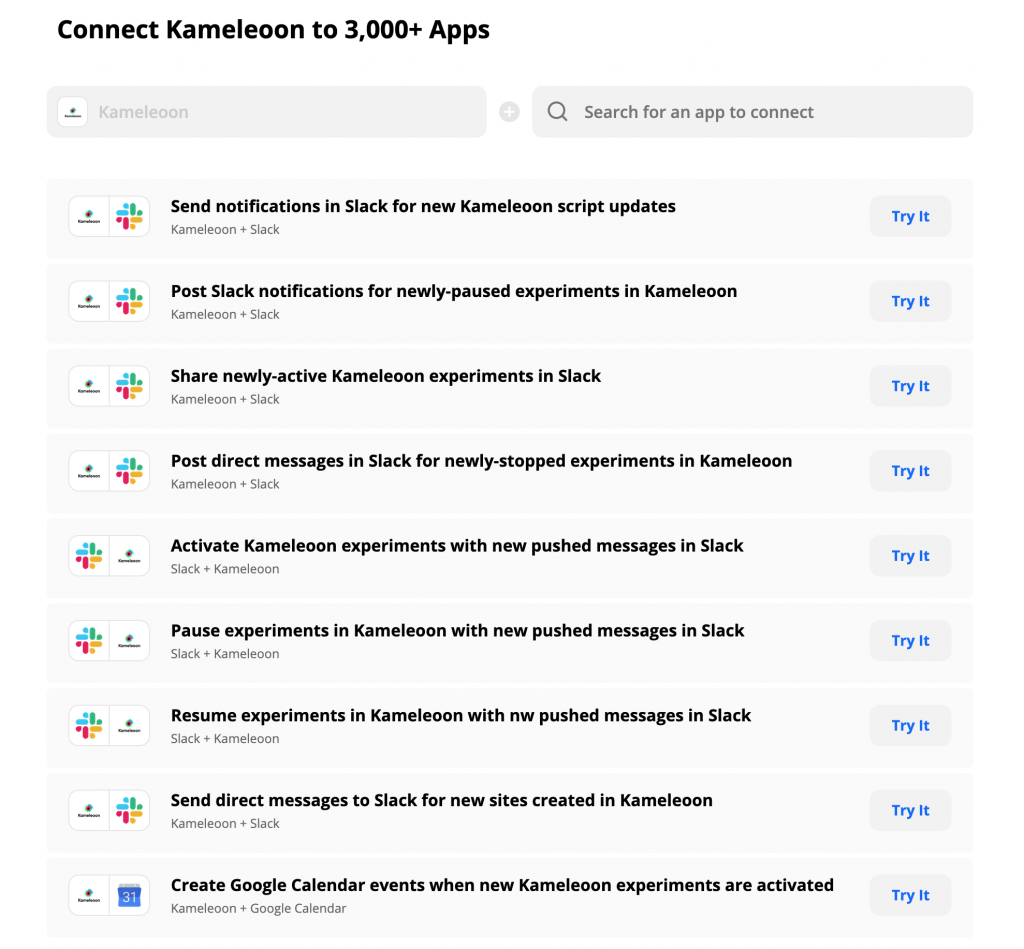Click Google Calendar icon in last row
Screen dimensions: 1024x949
(x=129, y=895)
